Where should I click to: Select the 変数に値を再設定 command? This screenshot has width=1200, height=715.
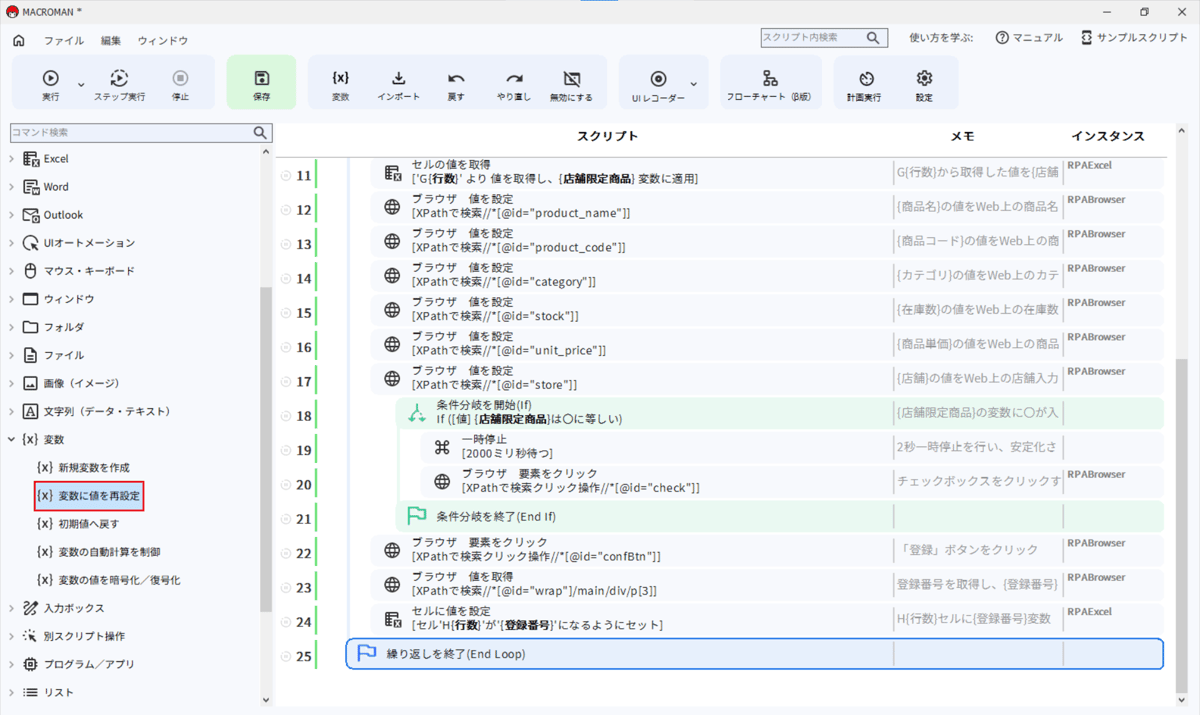click(89, 495)
